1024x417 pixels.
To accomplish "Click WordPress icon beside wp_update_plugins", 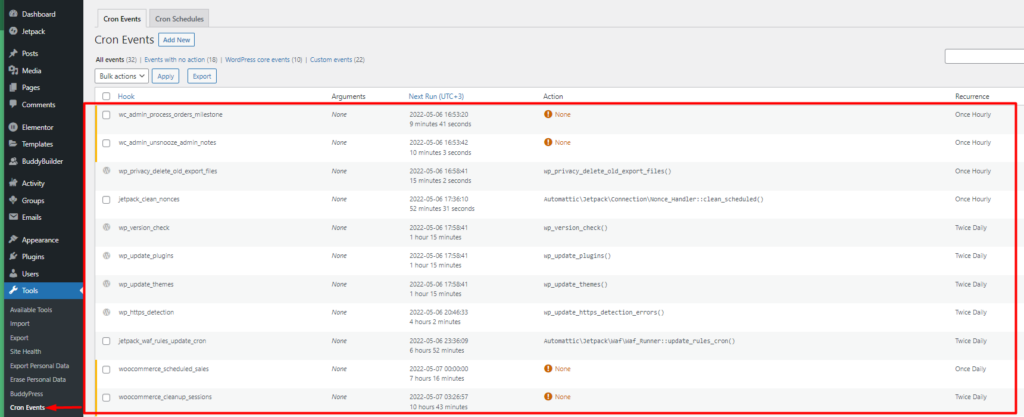I will (x=106, y=255).
